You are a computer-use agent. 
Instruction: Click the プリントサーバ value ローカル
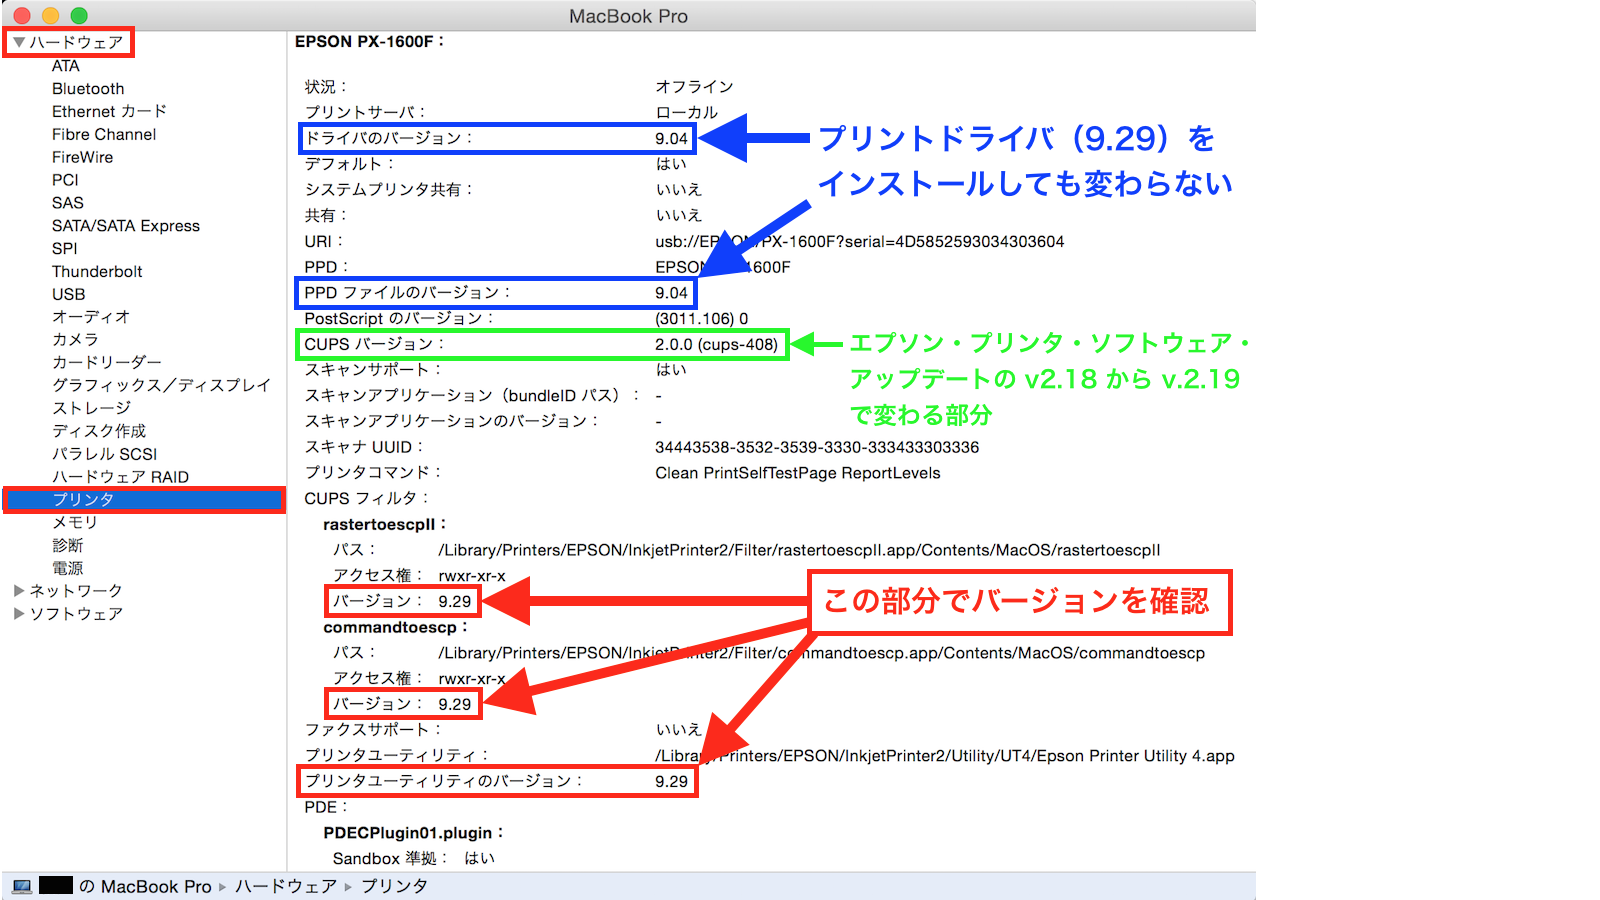[686, 113]
